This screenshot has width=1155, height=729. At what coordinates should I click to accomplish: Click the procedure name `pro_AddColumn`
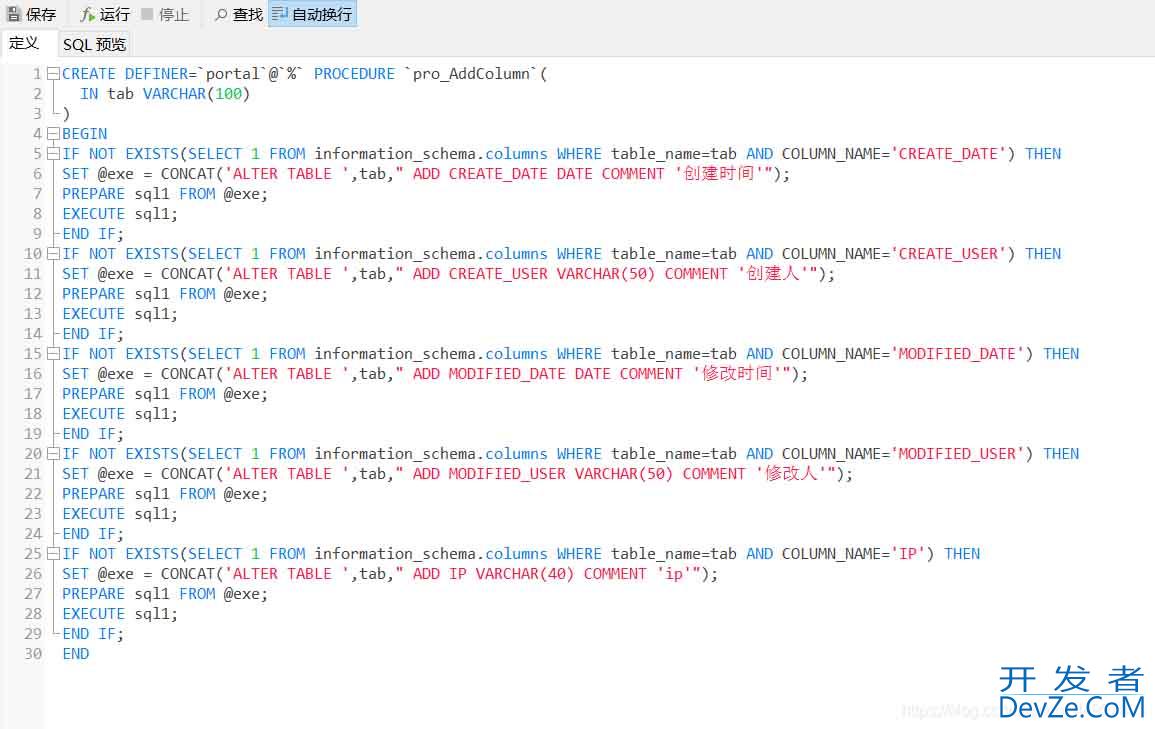coord(471,74)
